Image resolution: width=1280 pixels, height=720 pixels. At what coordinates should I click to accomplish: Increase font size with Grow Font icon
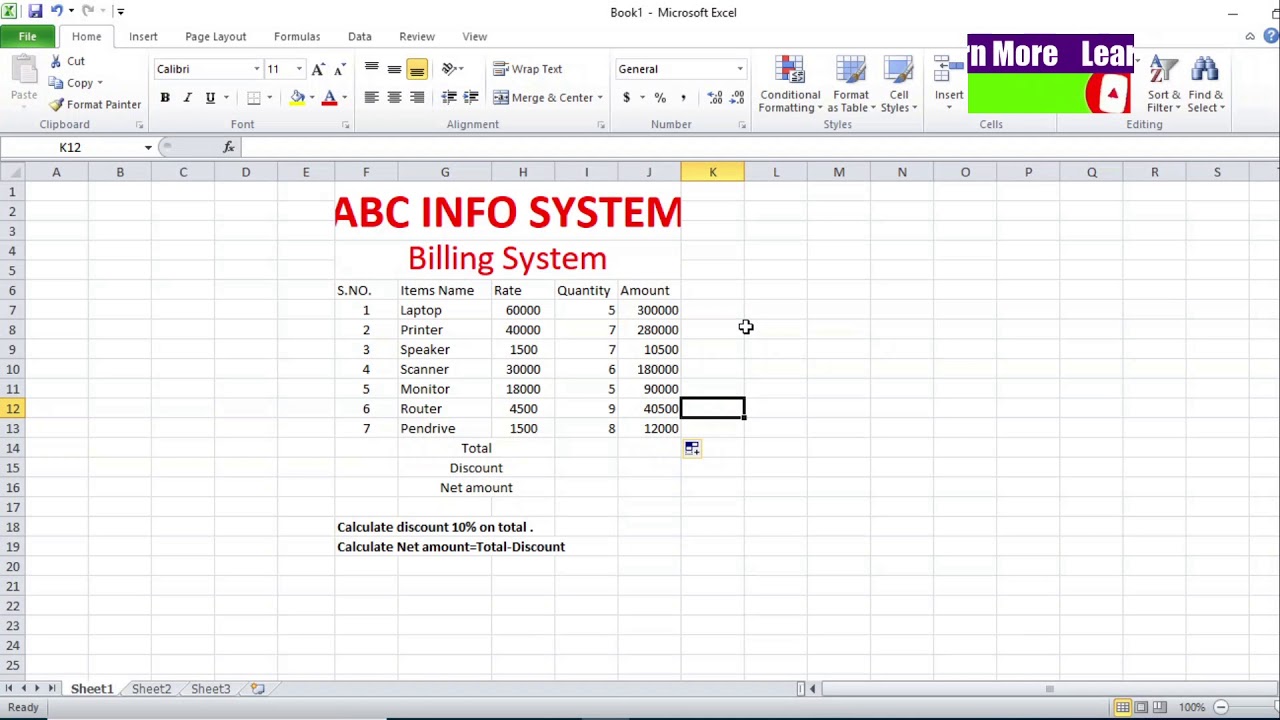318,69
